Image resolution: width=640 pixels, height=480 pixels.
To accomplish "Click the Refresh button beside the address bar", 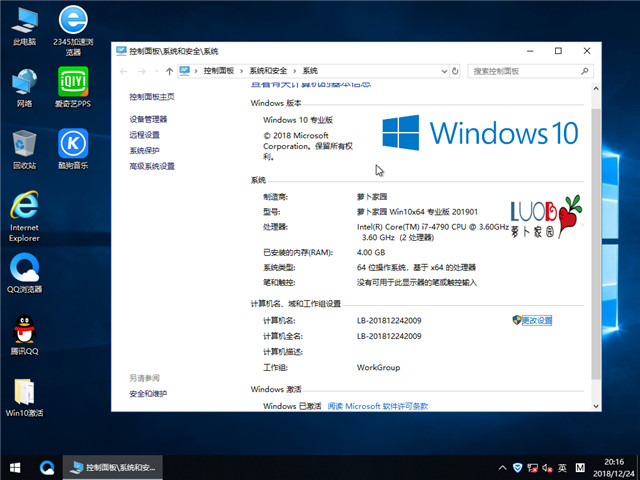I will (455, 71).
